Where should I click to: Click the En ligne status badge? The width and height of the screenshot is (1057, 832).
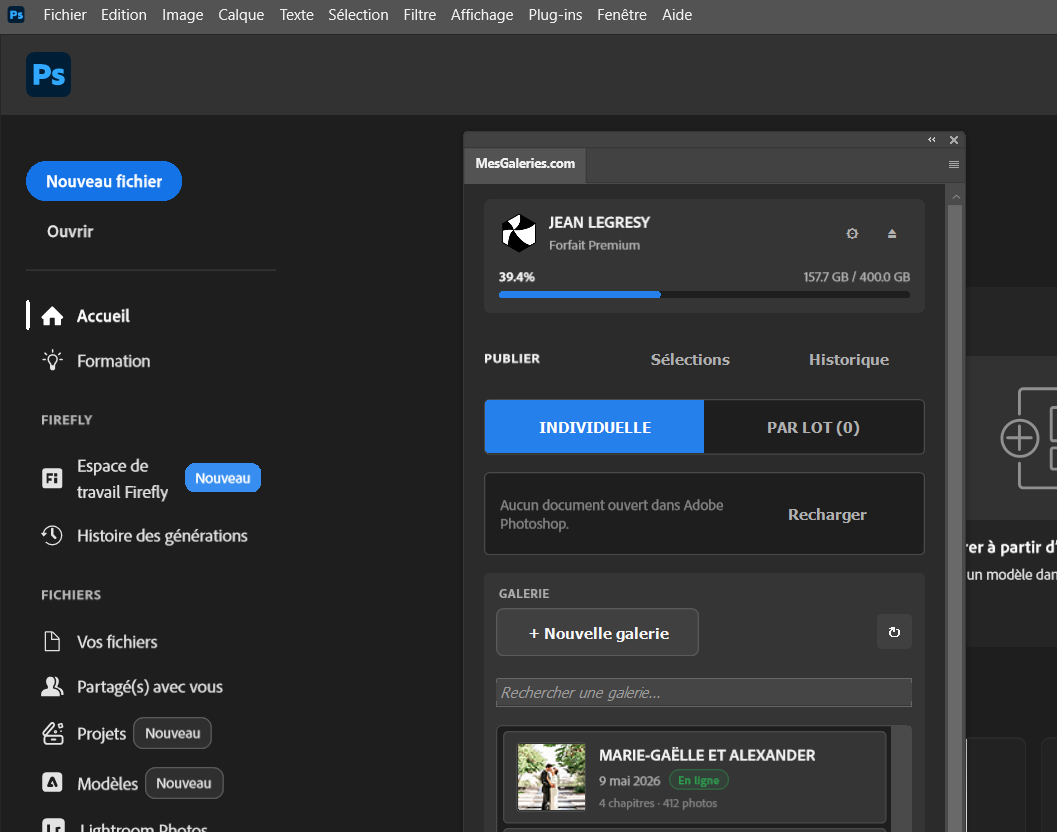pos(698,780)
